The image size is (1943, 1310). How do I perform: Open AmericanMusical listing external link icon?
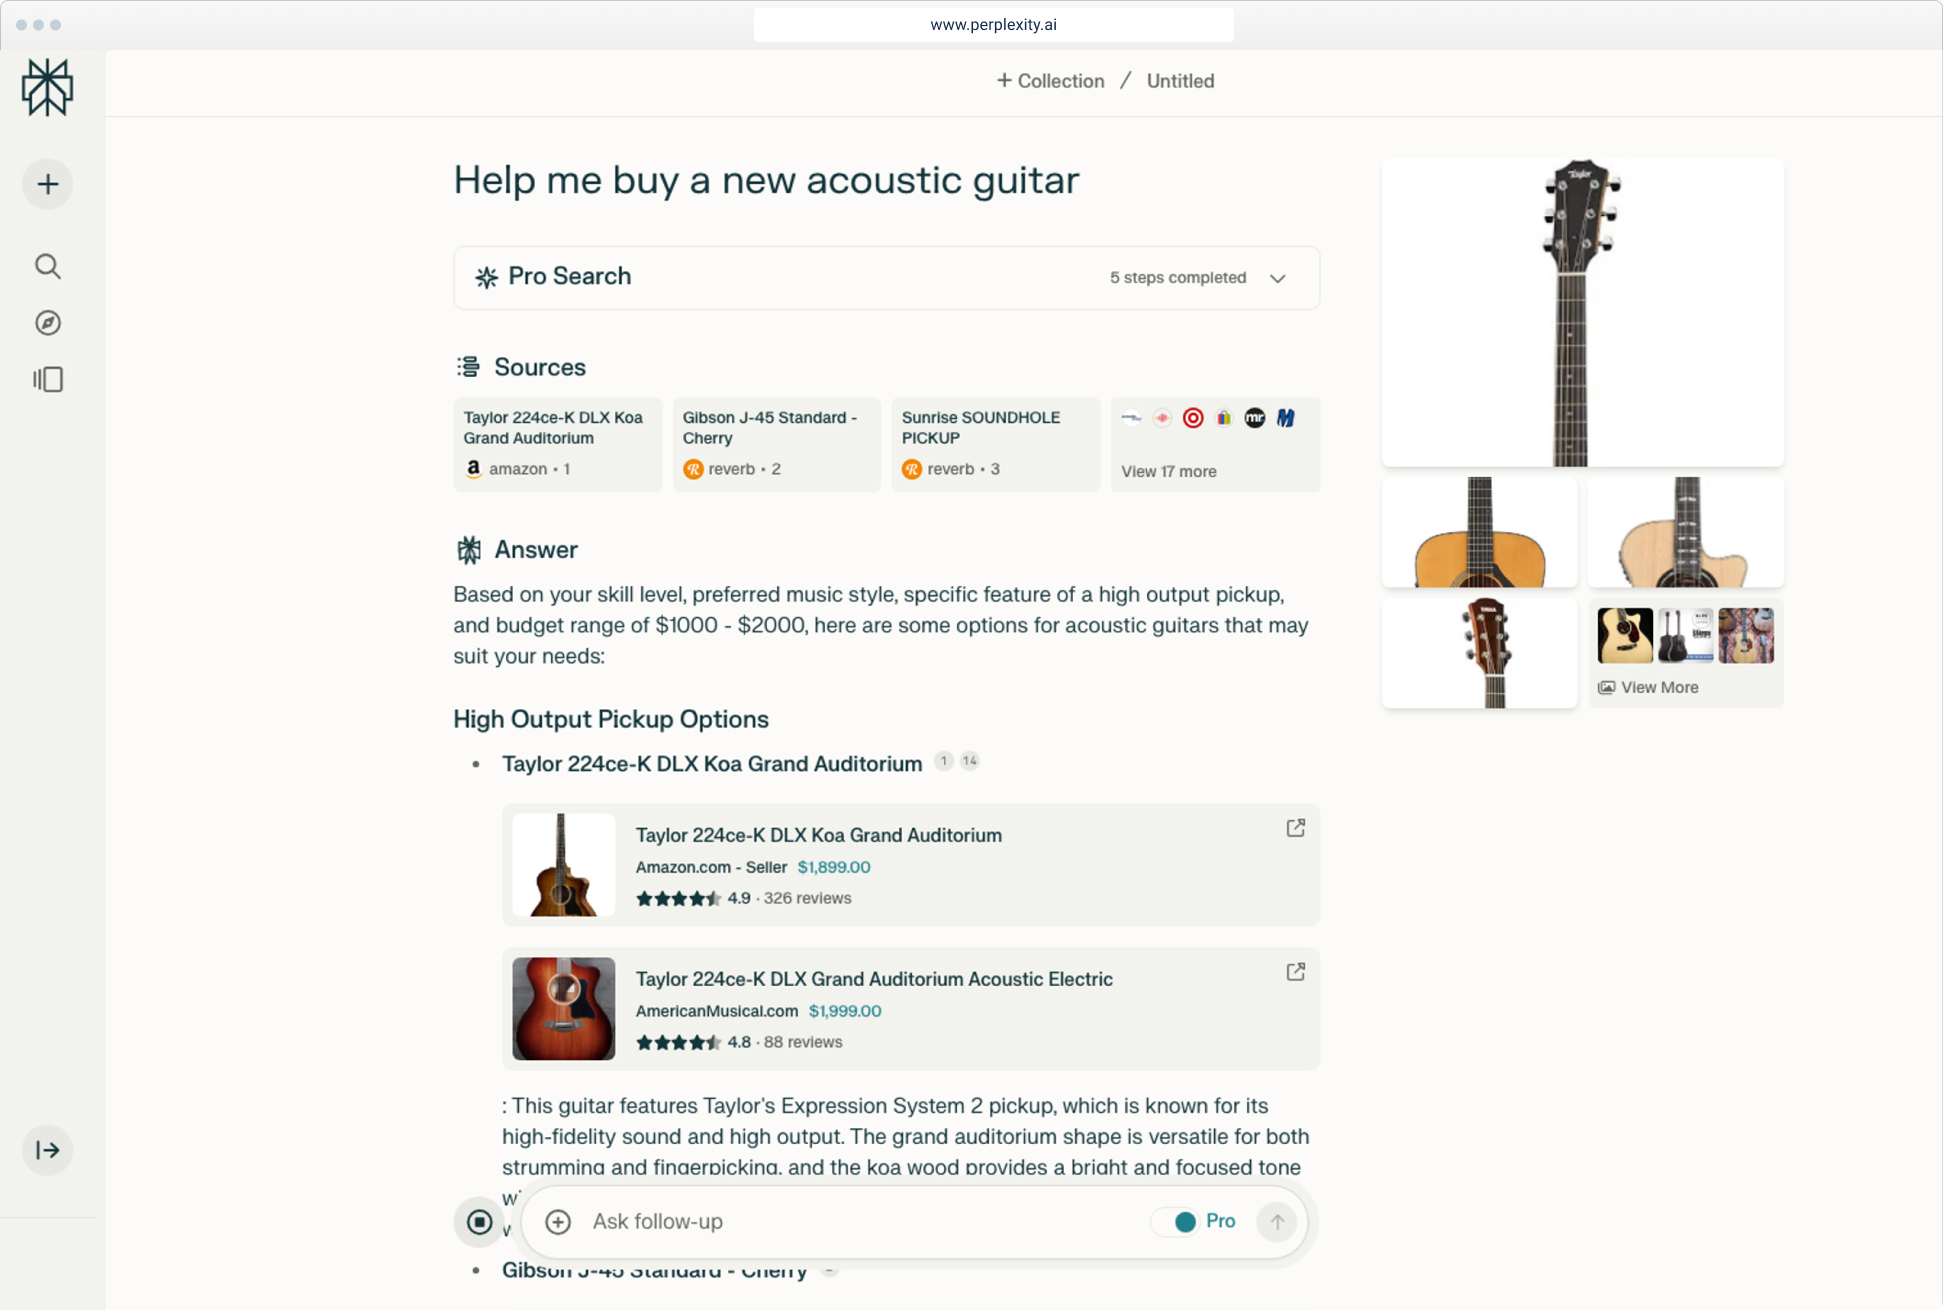click(x=1295, y=972)
